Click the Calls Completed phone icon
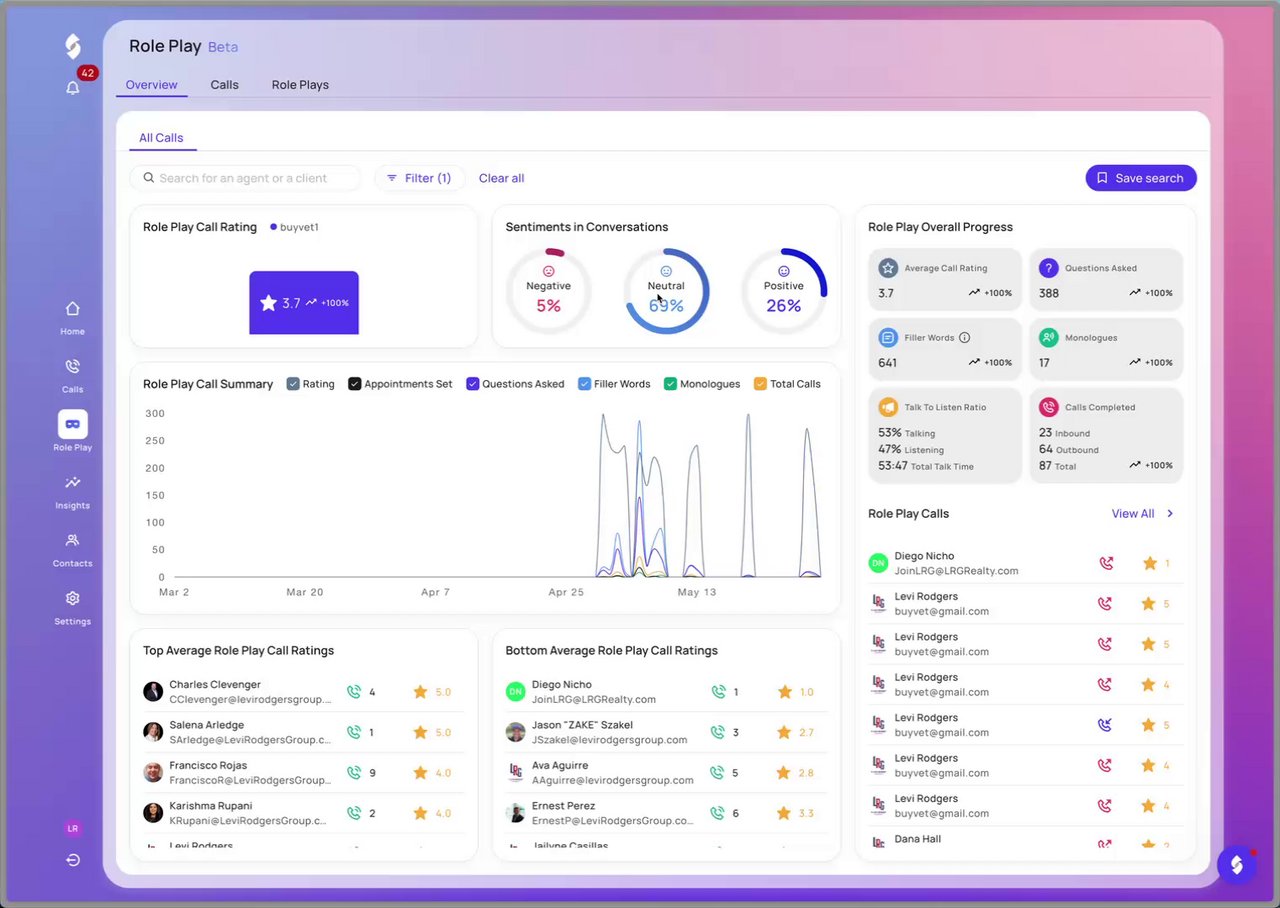 click(x=1048, y=407)
